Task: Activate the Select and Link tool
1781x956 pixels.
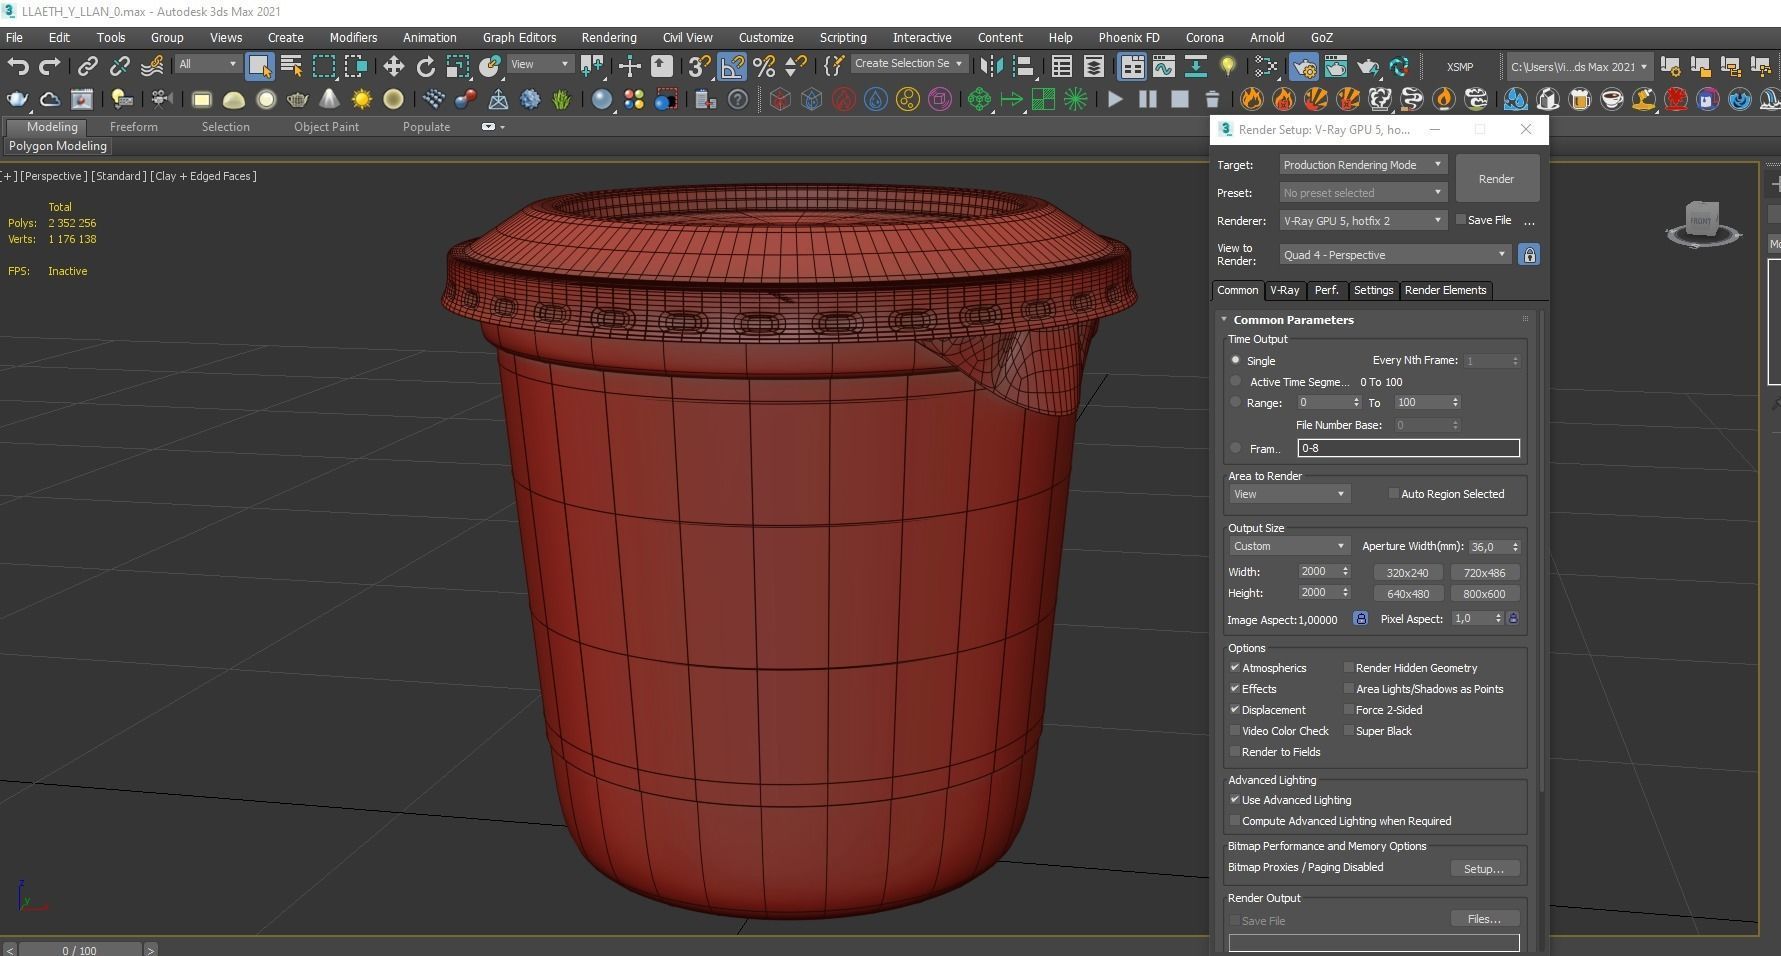Action: [88, 66]
